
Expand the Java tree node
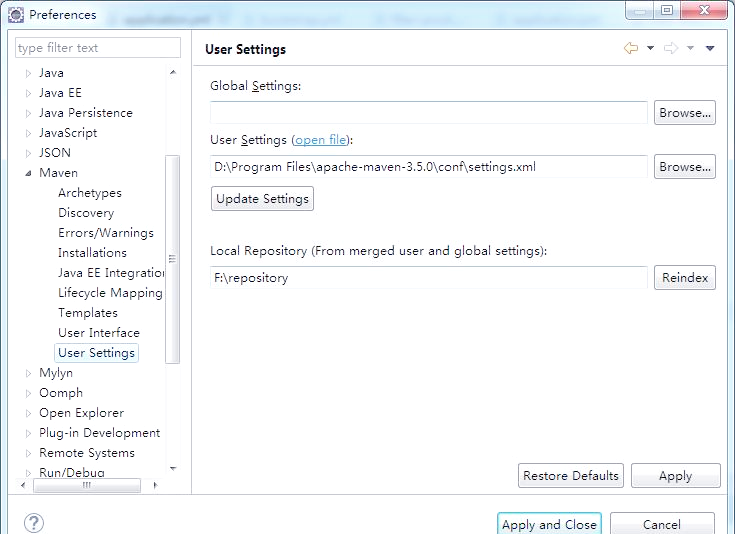click(28, 74)
